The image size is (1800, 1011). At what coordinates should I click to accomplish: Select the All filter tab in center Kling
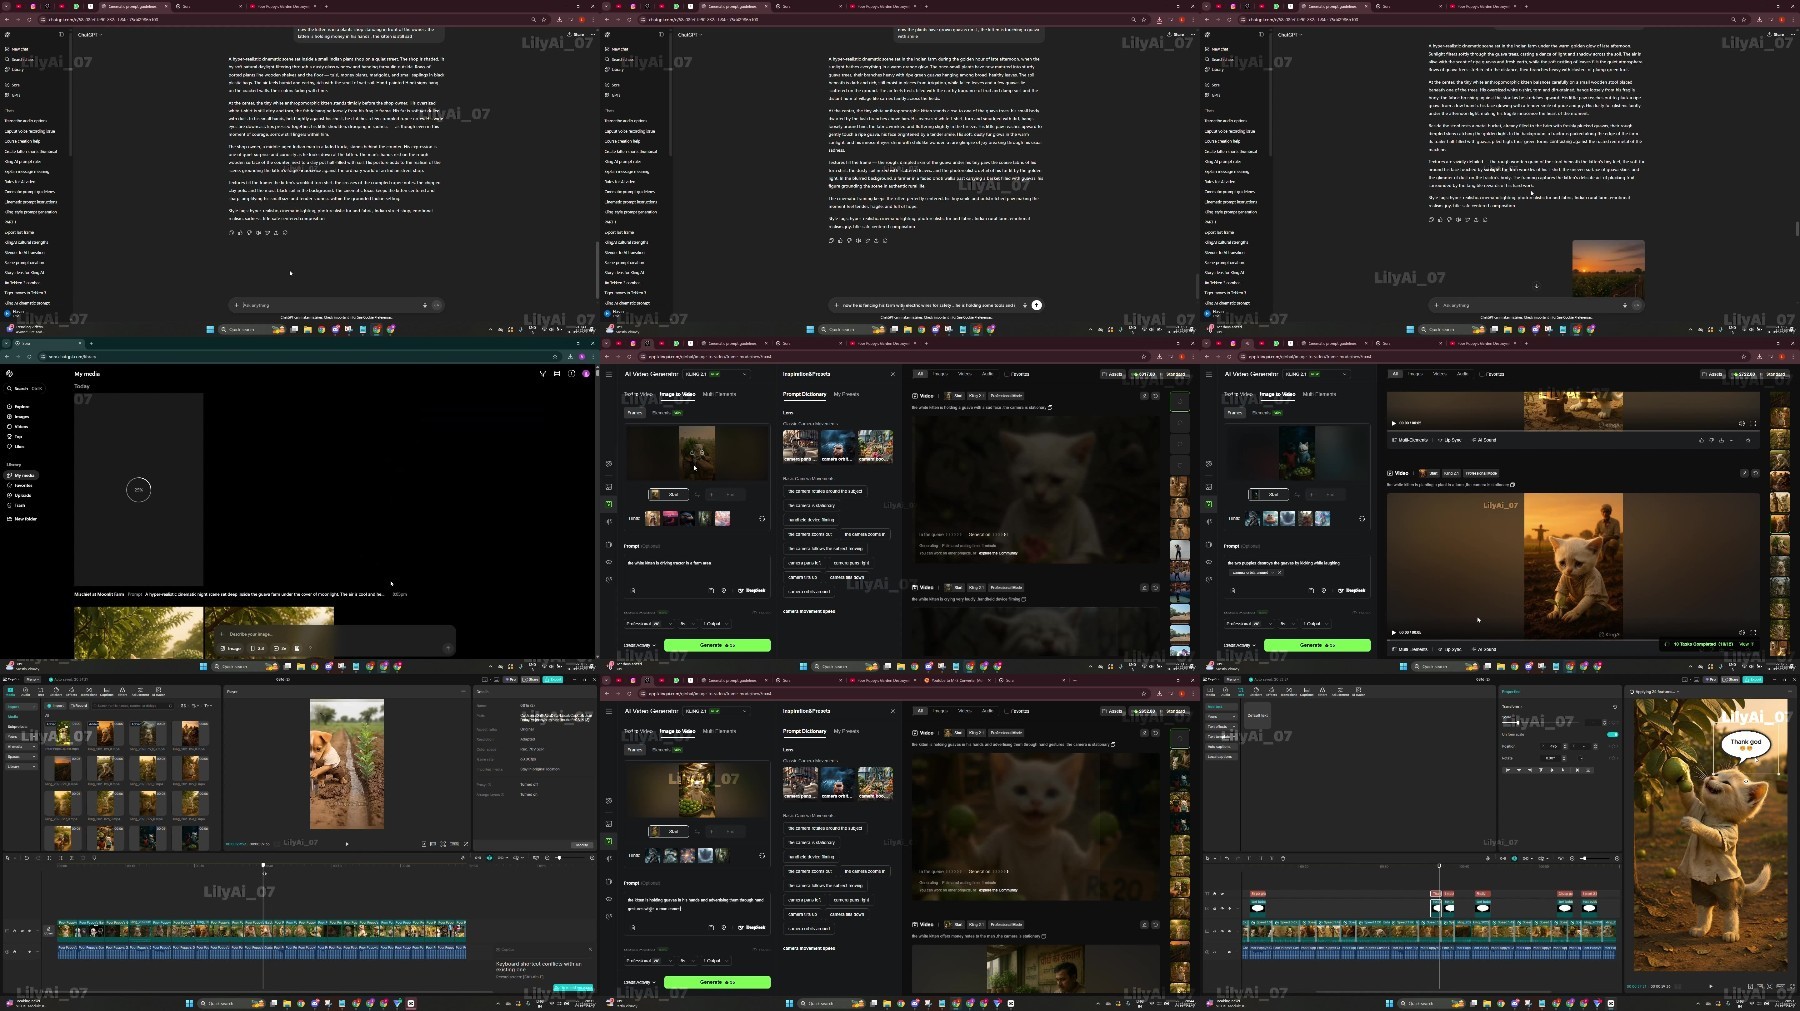point(920,374)
